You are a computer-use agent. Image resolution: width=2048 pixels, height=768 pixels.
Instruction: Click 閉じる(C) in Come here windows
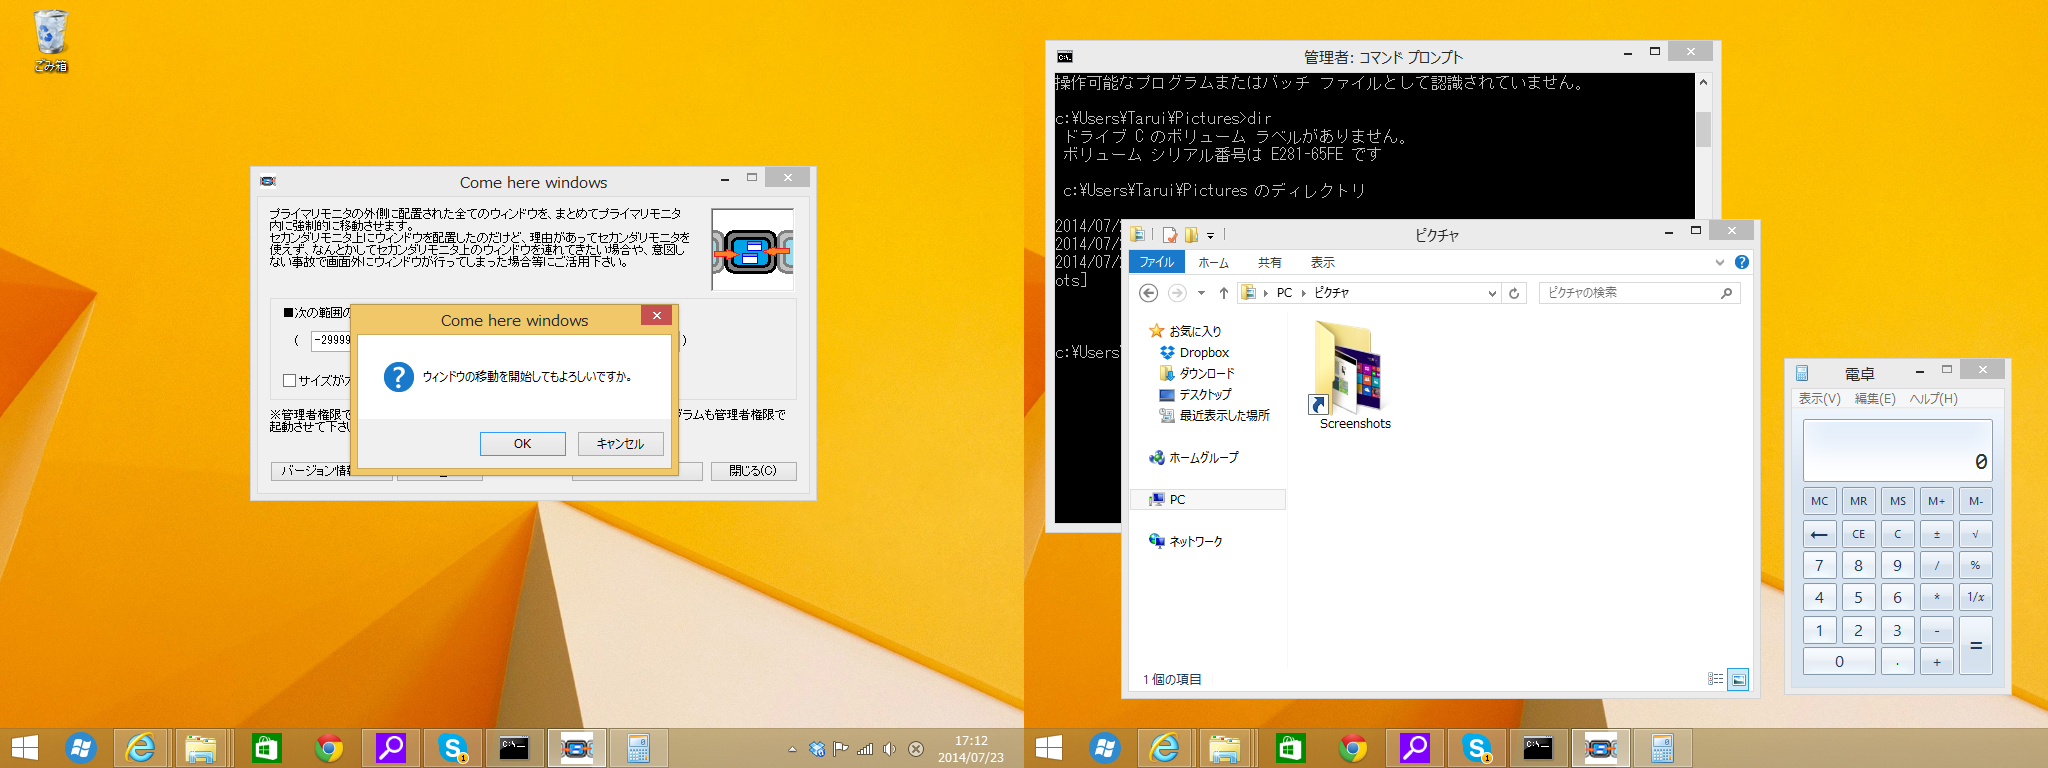(x=753, y=471)
